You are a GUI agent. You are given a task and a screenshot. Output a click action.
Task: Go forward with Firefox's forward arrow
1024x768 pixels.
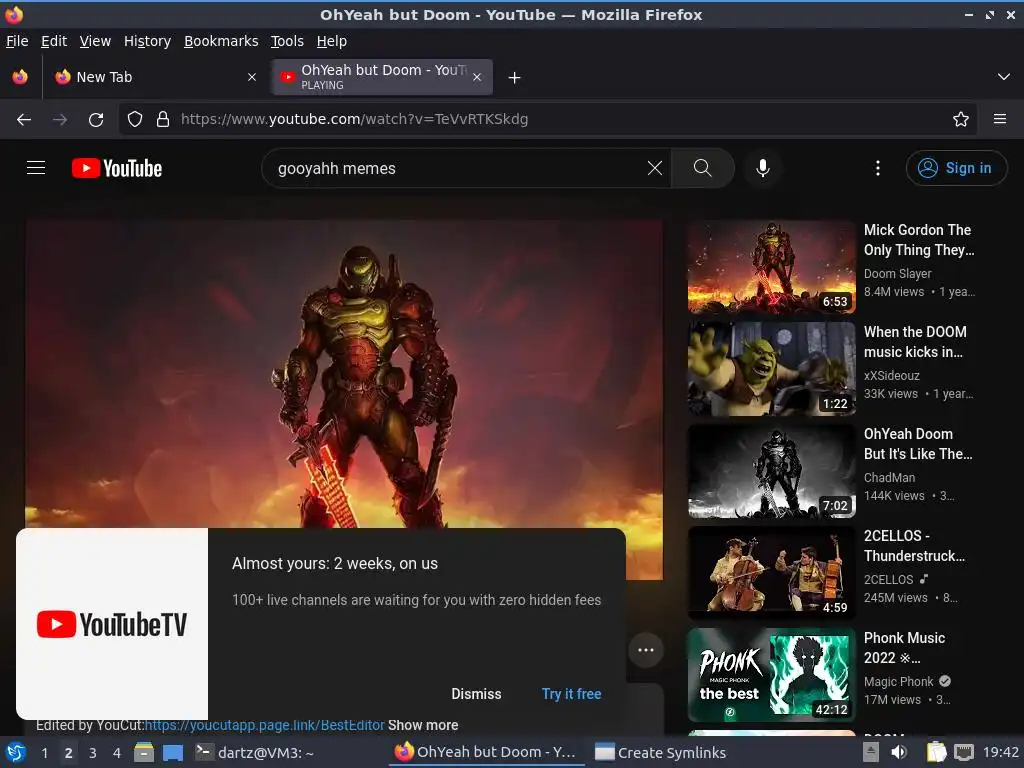pyautogui.click(x=60, y=120)
